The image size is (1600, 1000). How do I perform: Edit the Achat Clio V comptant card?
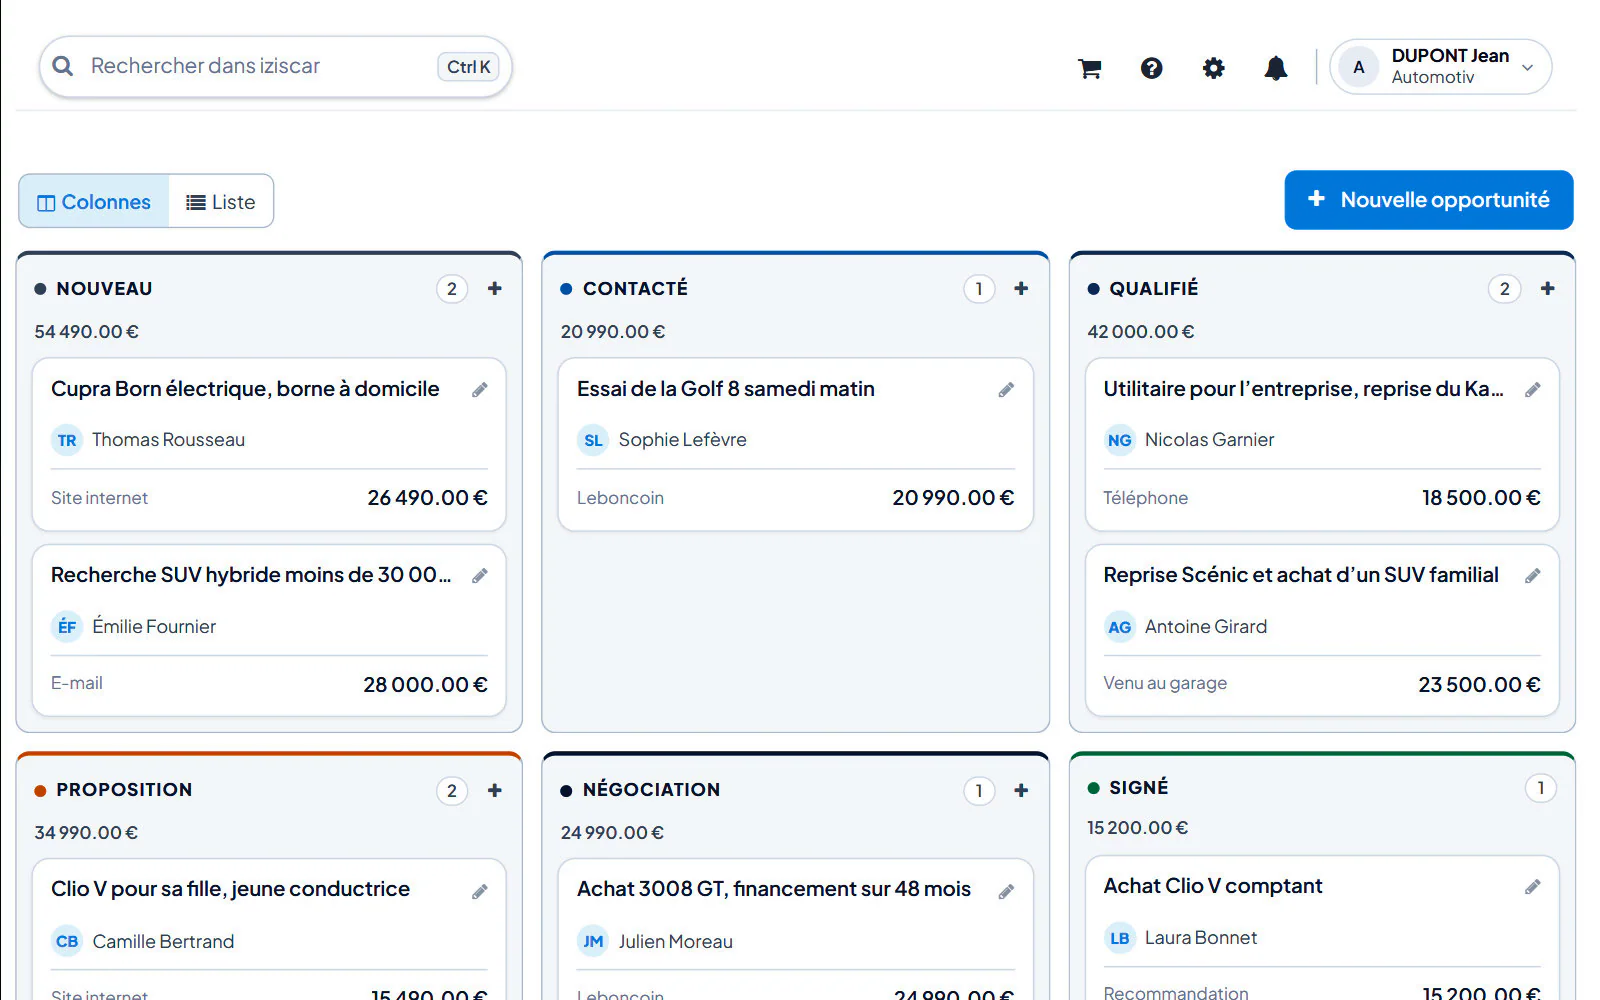[x=1533, y=887]
